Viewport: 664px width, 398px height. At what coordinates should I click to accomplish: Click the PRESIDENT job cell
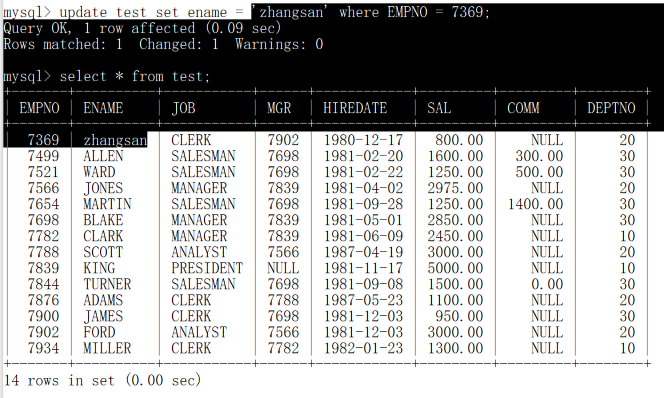(207, 268)
